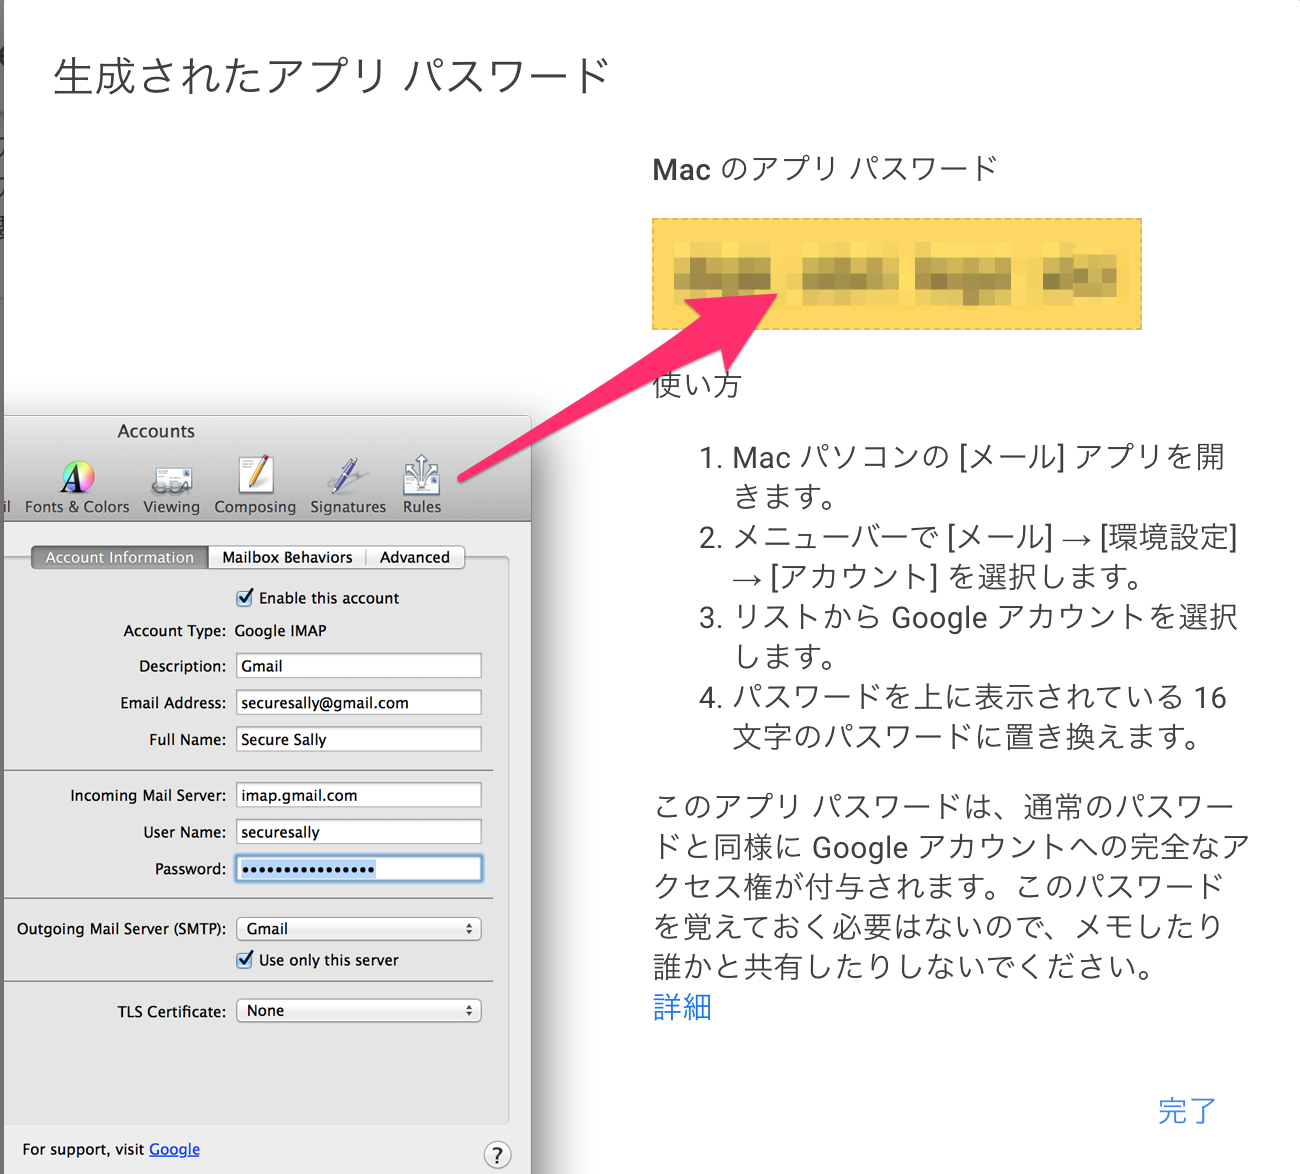This screenshot has width=1300, height=1174.
Task: Open the Composing preferences icon
Action: tap(255, 487)
